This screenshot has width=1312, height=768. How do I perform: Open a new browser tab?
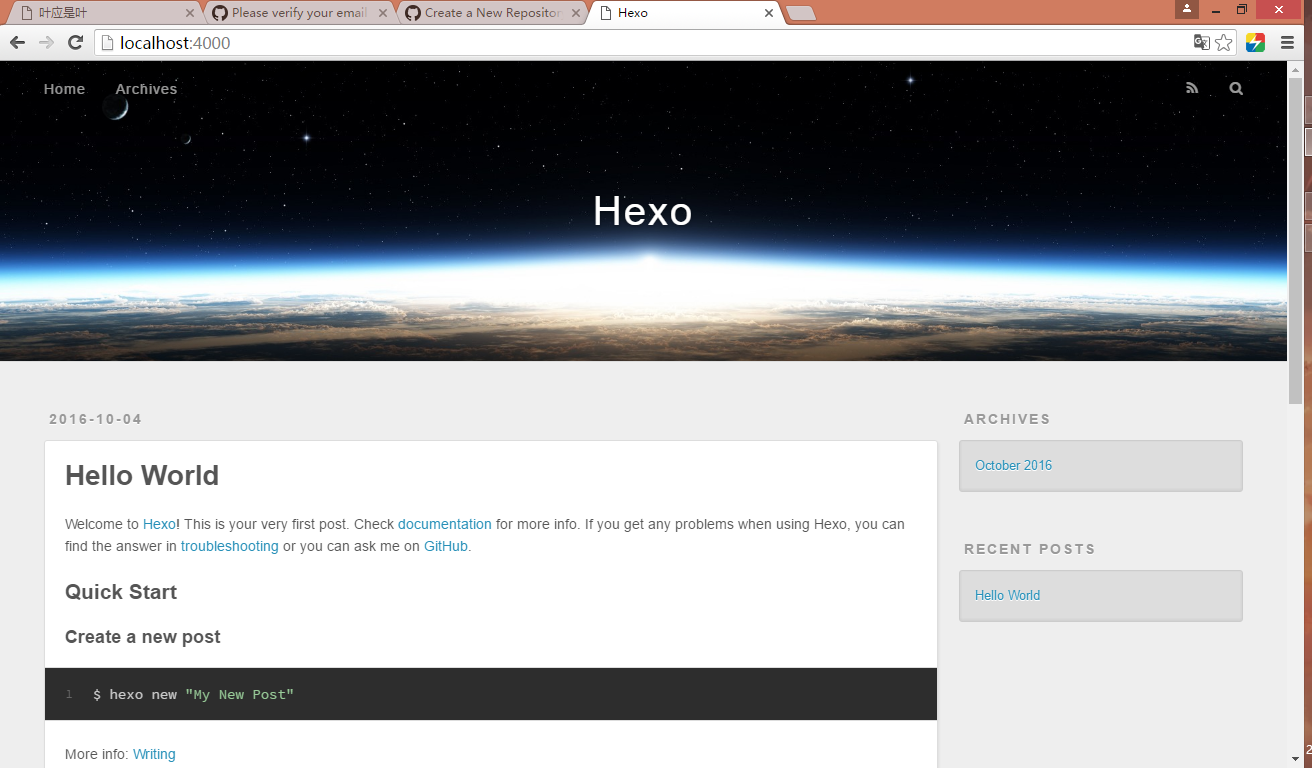point(801,13)
